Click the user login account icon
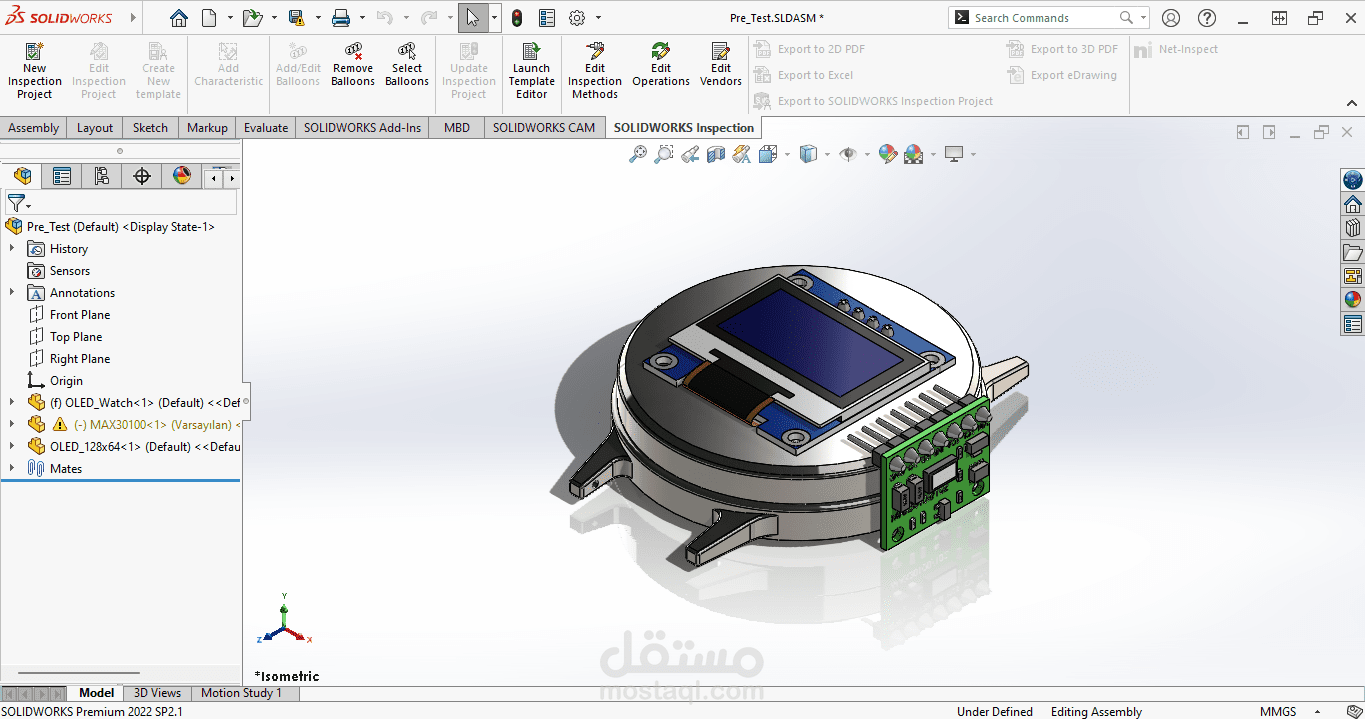Screen dimensions: 1365x719 1171,18
